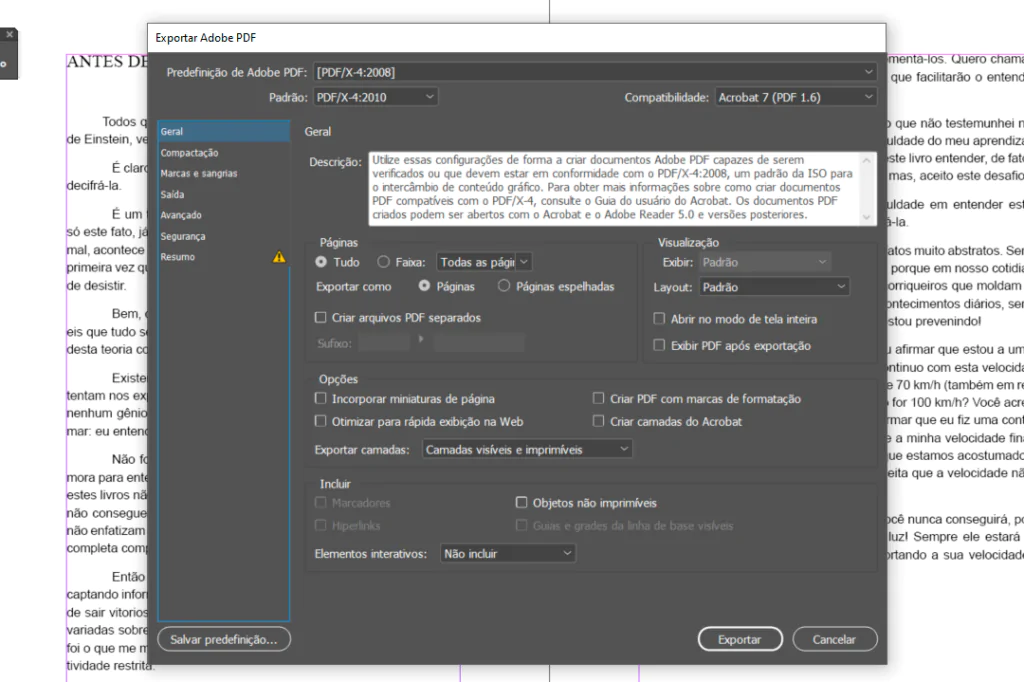1024x682 pixels.
Task: Open Todas as páginas range dropdown
Action: pyautogui.click(x=484, y=262)
